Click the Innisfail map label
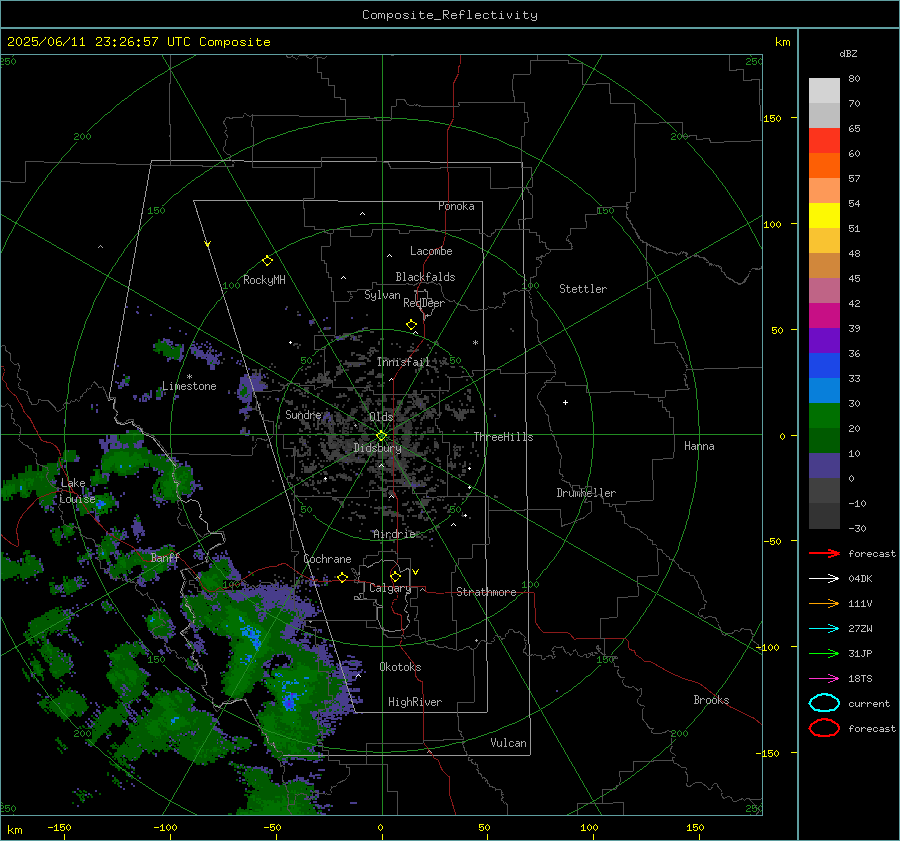The width and height of the screenshot is (900, 841). click(x=403, y=362)
